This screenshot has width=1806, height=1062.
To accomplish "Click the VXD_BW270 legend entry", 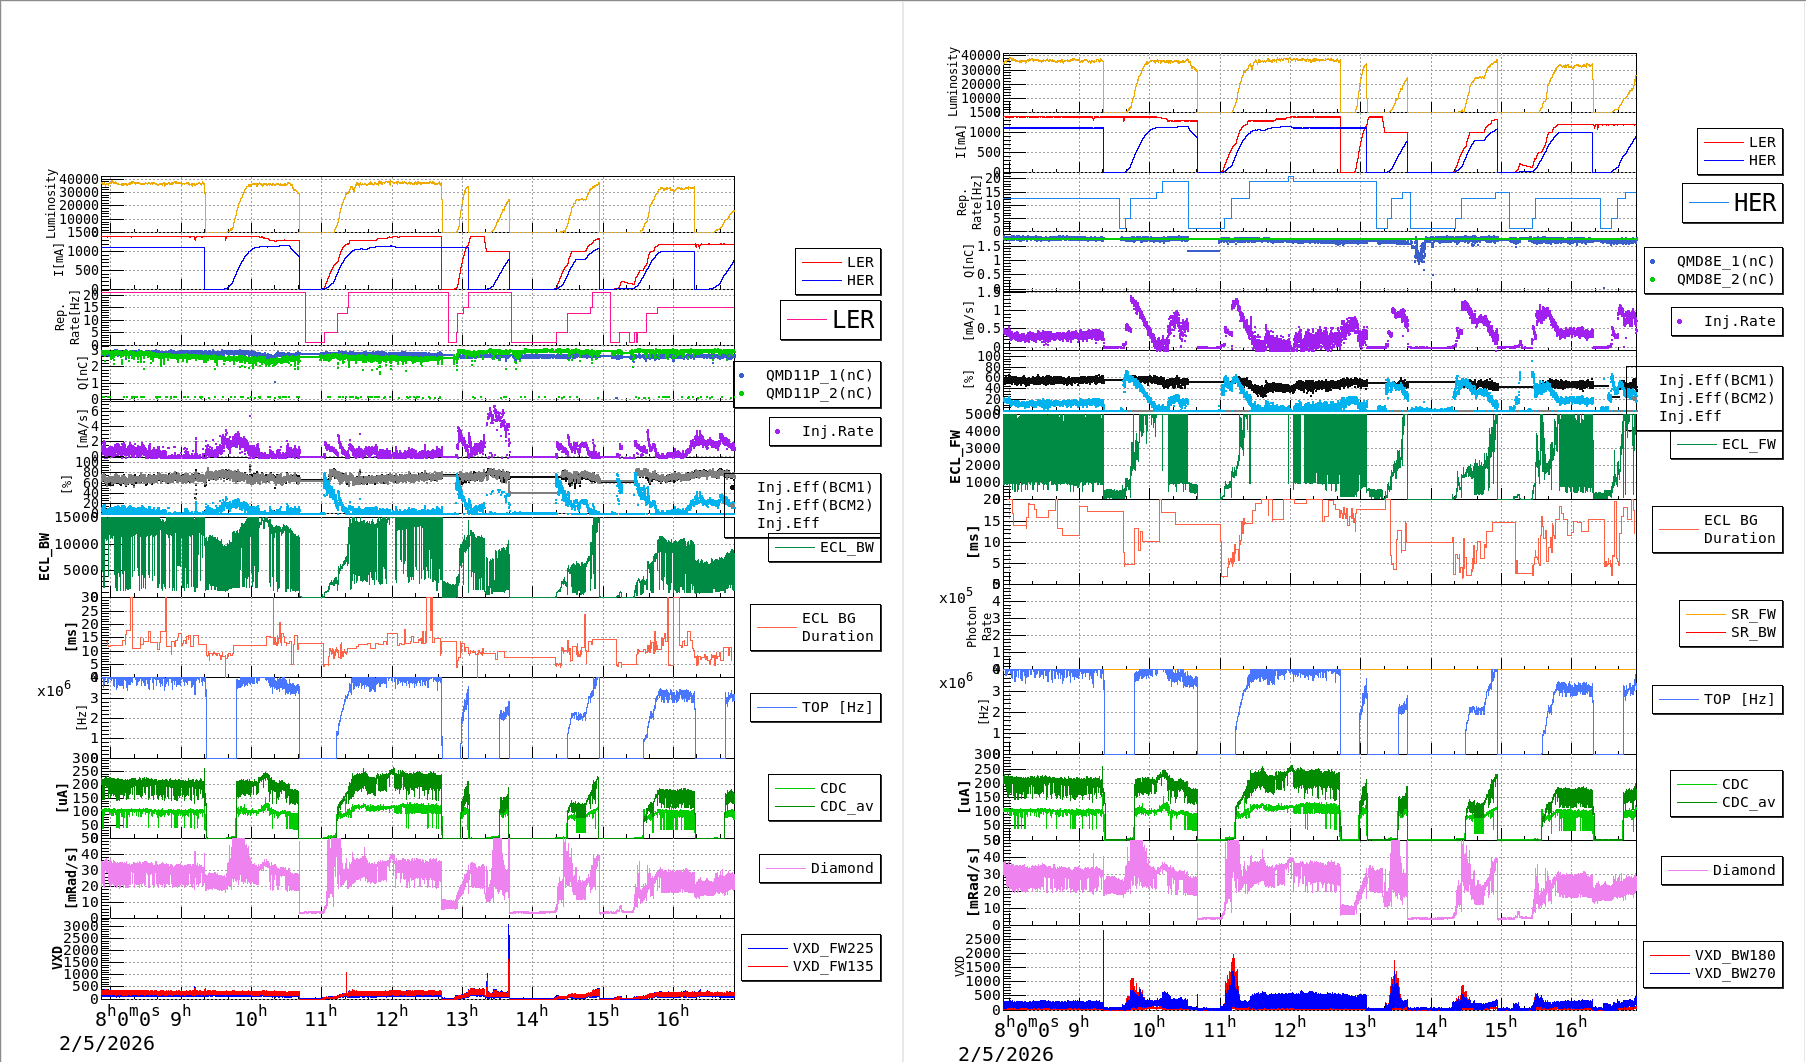I will 1734,973.
